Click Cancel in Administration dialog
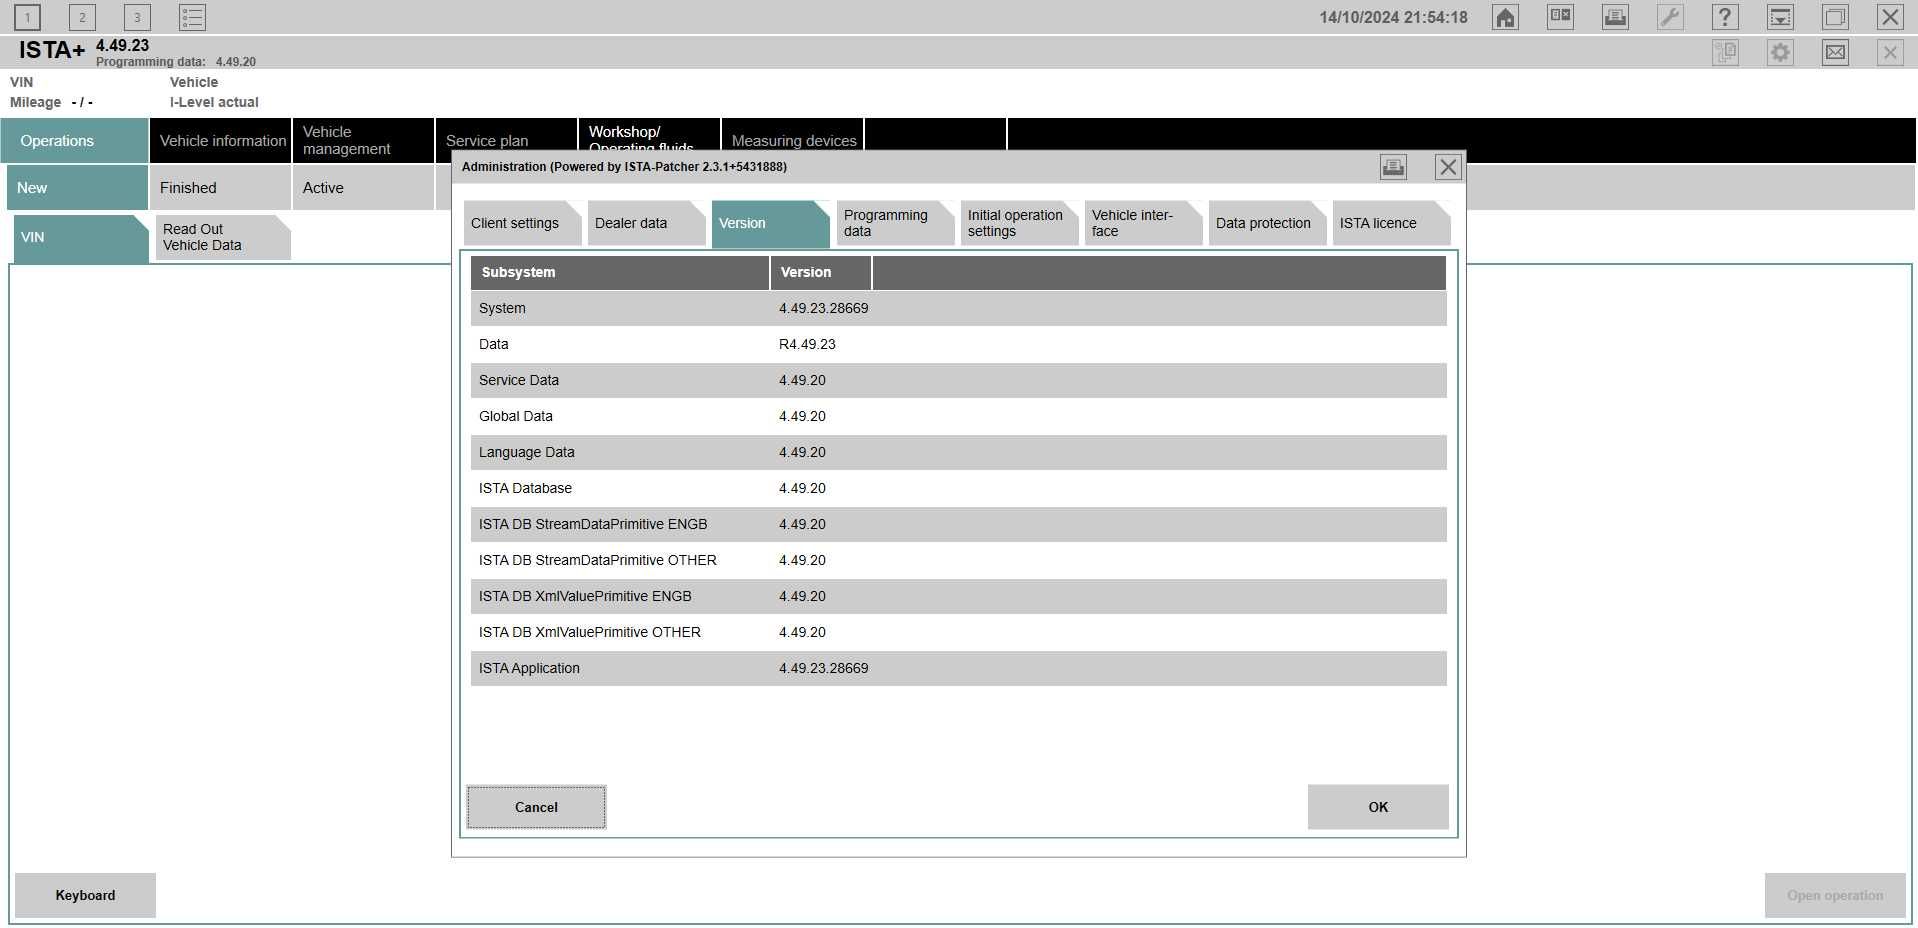Screen dimensions: 1918x928 click(536, 807)
